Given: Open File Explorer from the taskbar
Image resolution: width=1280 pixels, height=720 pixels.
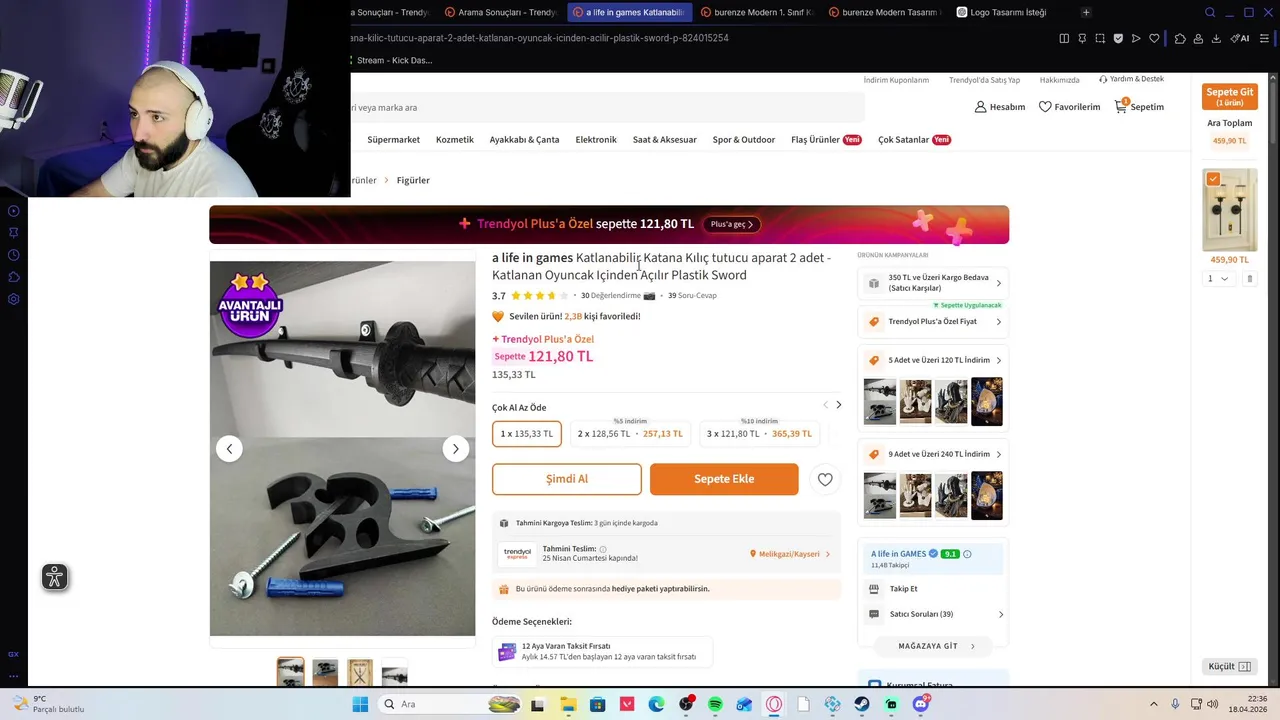Looking at the screenshot, I should (568, 704).
